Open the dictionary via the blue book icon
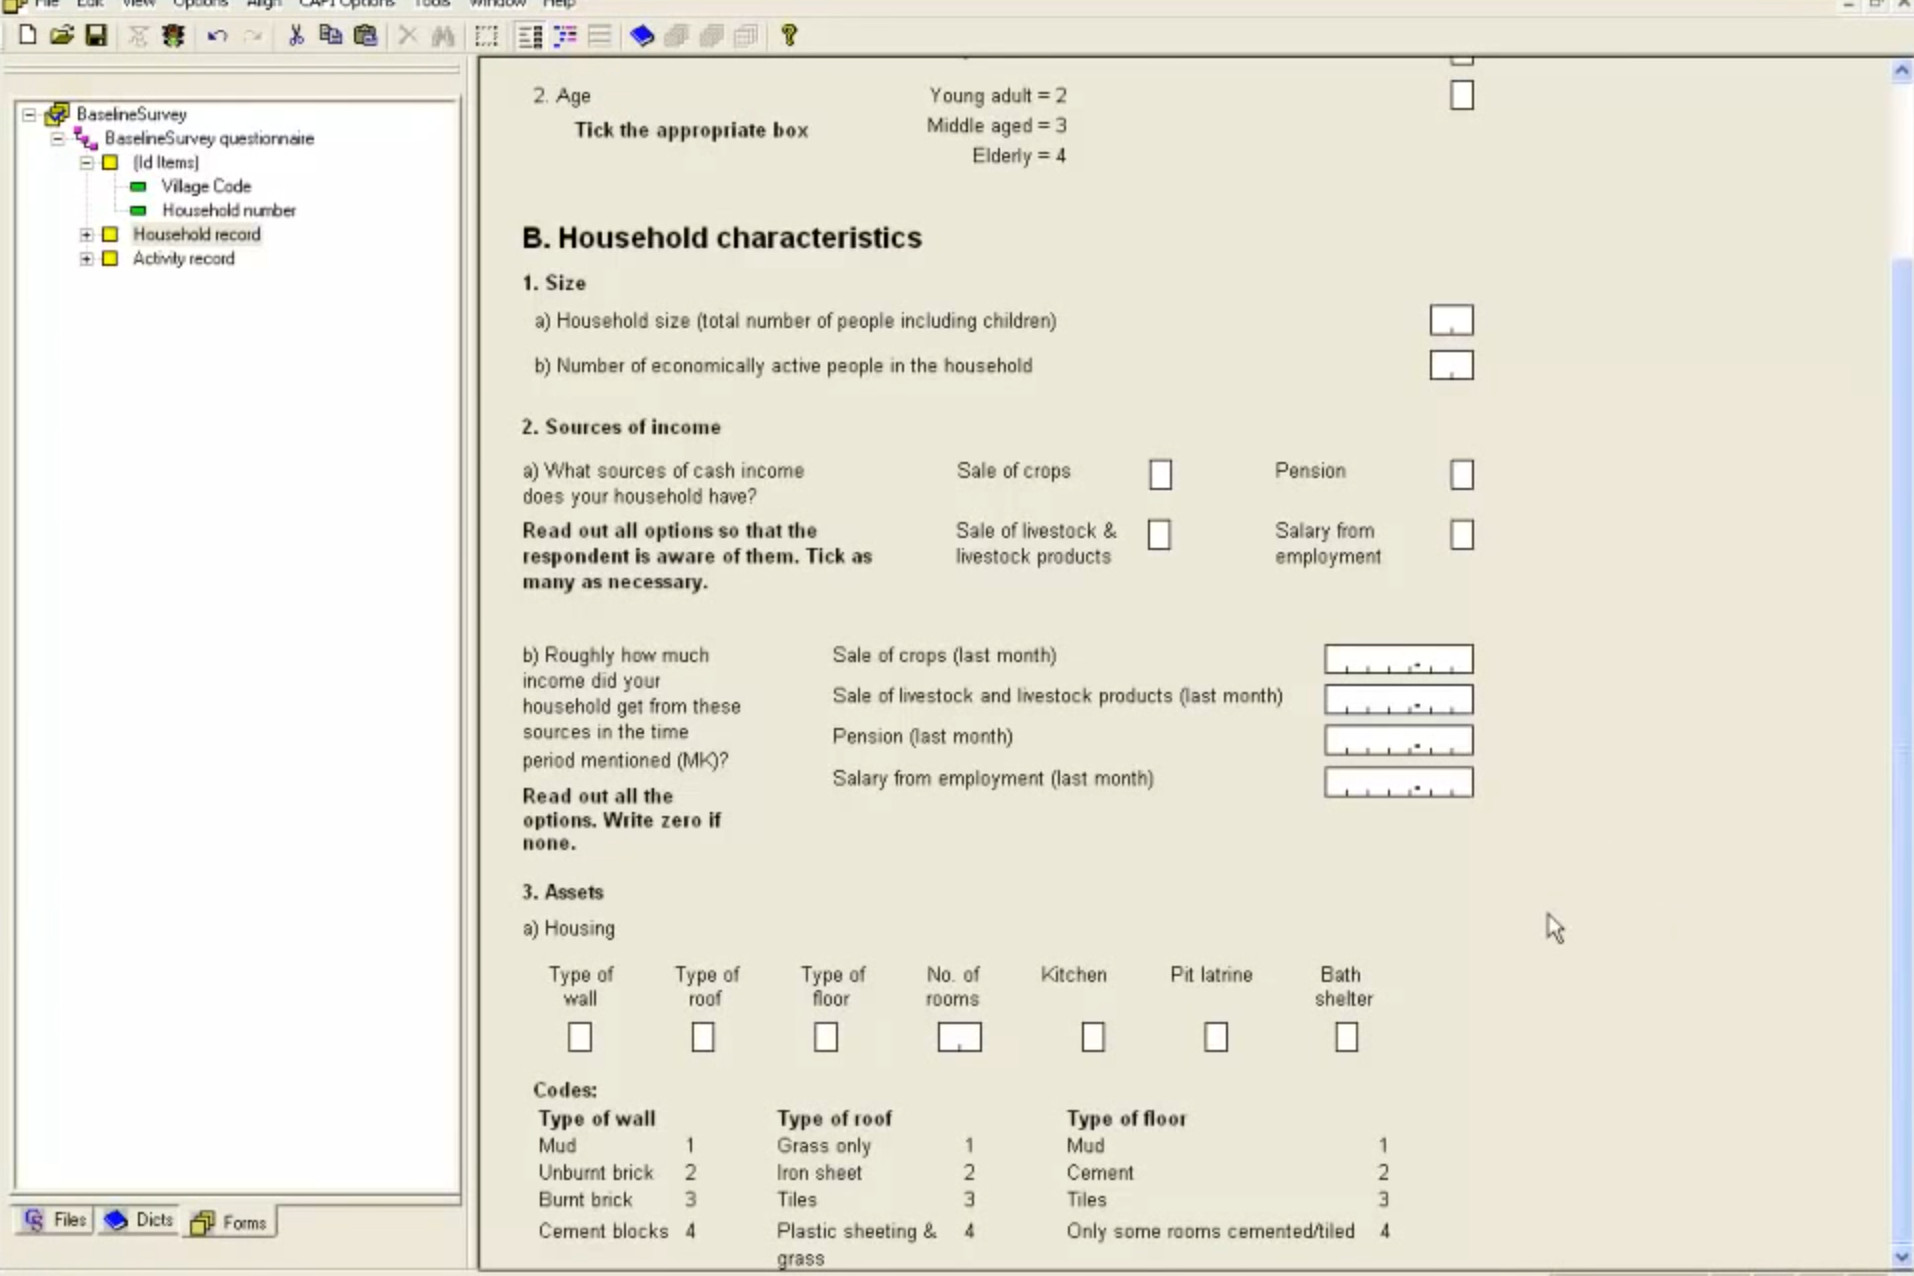 pos(642,36)
